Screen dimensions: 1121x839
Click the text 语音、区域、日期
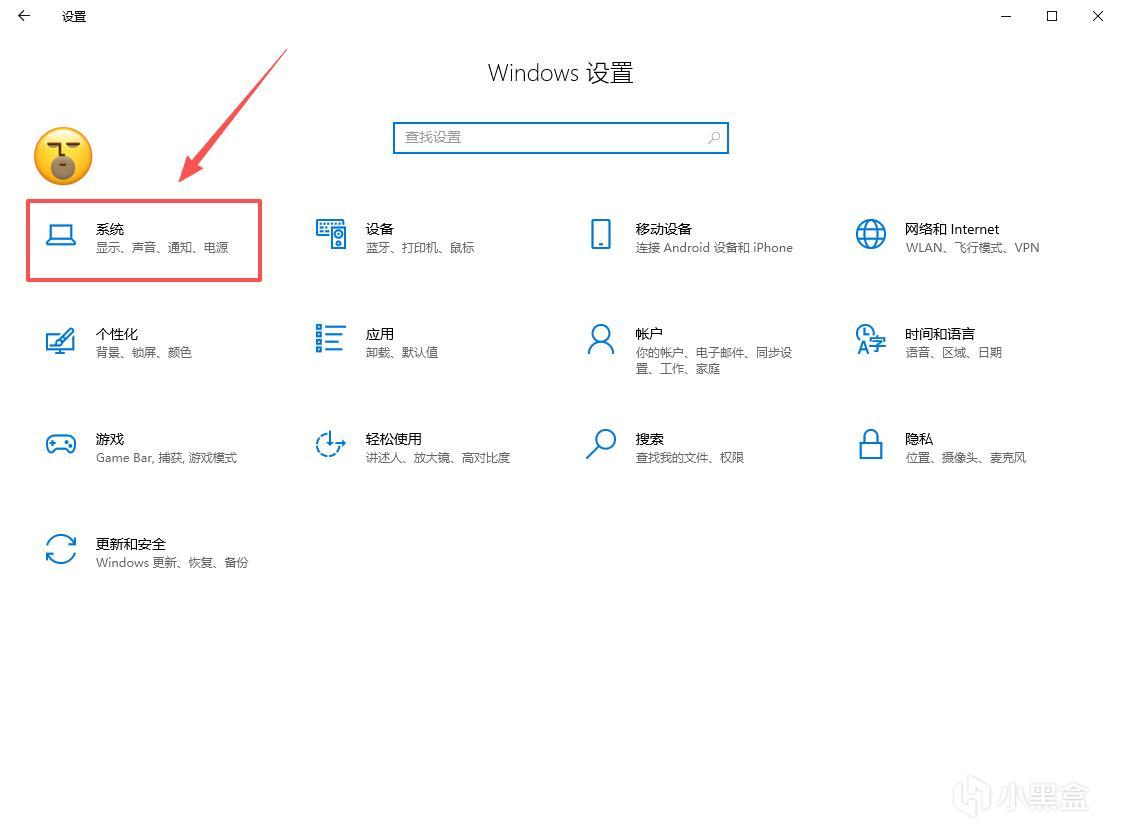point(953,352)
